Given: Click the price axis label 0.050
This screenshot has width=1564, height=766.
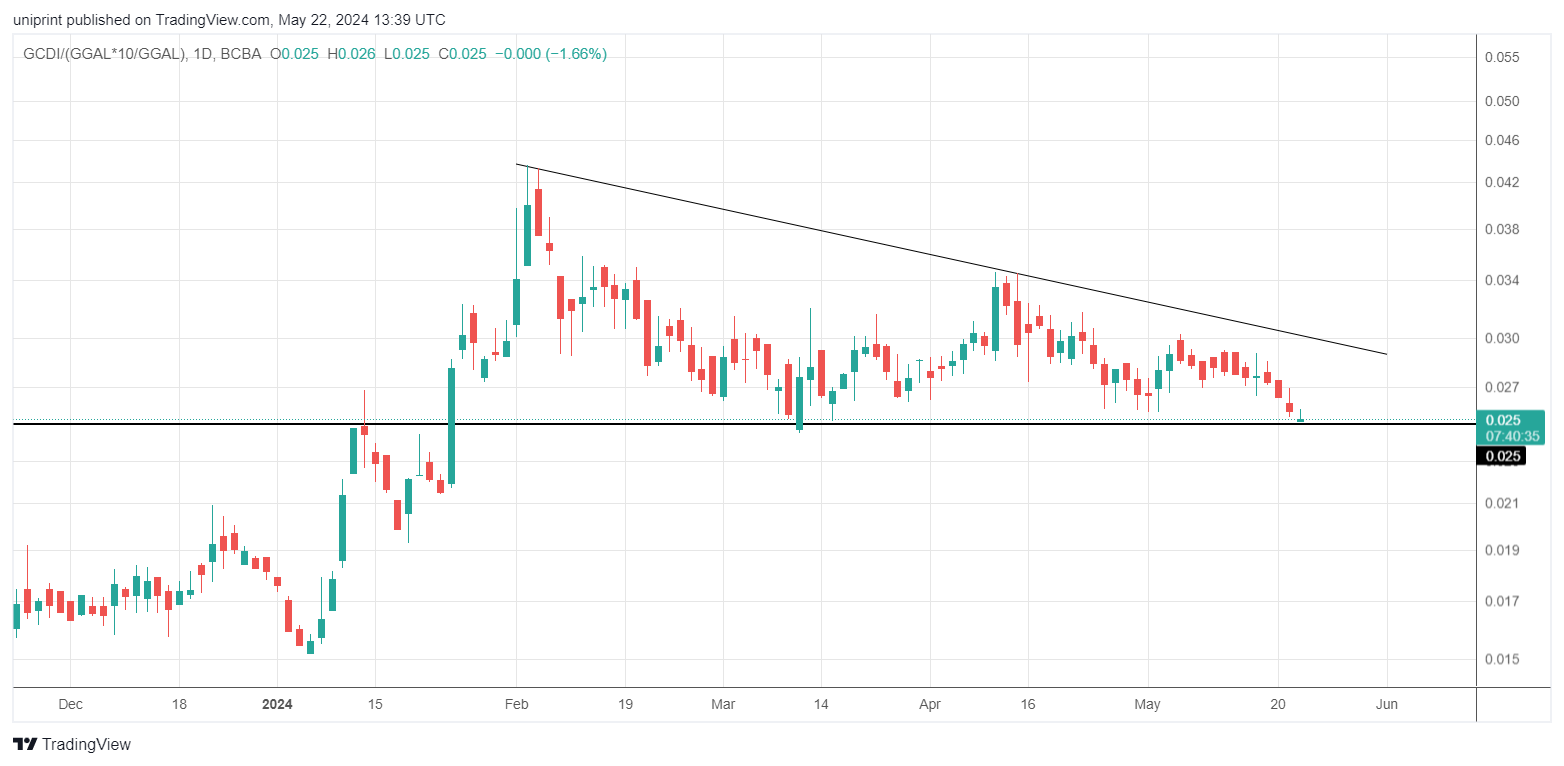Looking at the screenshot, I should (x=1502, y=101).
